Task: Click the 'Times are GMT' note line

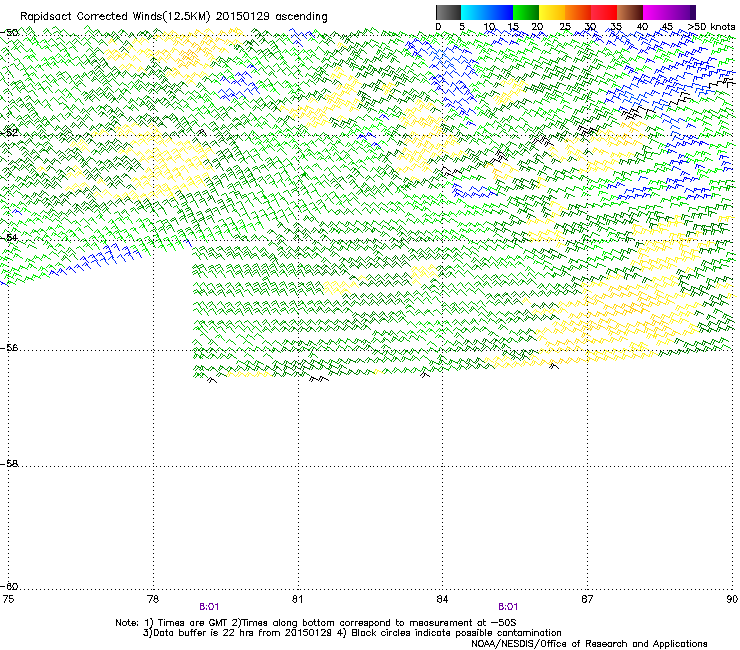Action: pos(316,623)
